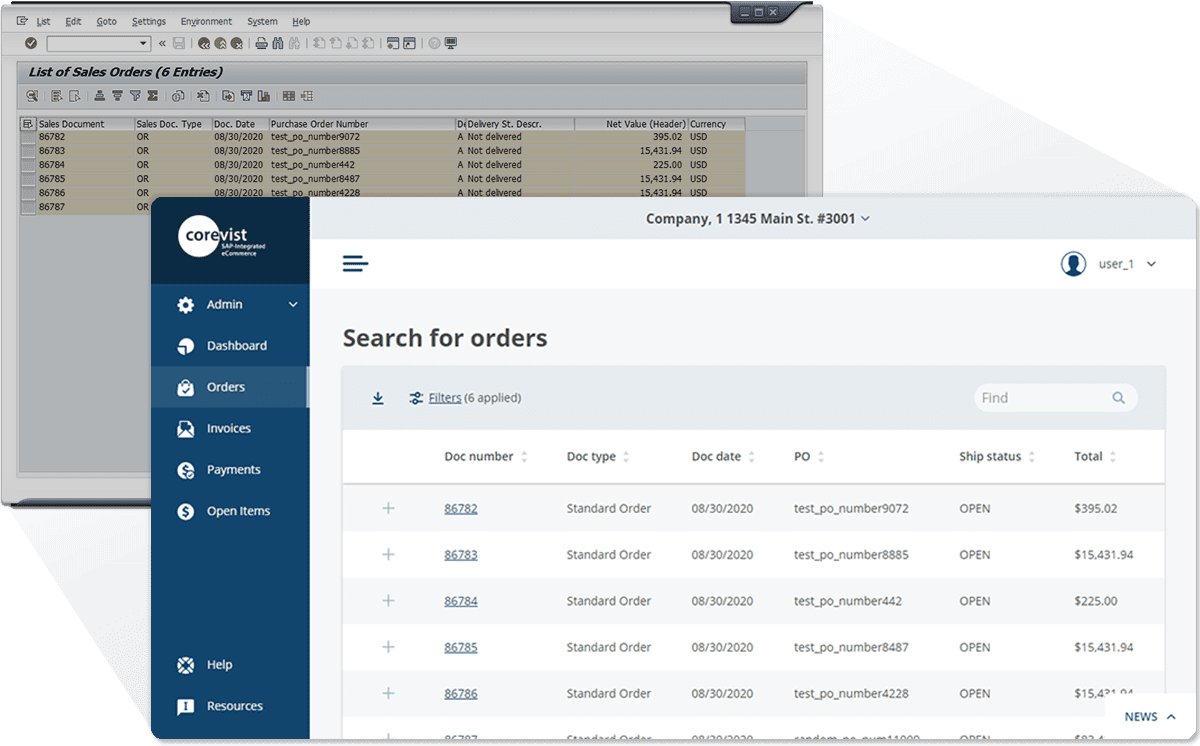The image size is (1200, 746).
Task: Open Invoices in Corevist sidebar
Action: (x=230, y=428)
